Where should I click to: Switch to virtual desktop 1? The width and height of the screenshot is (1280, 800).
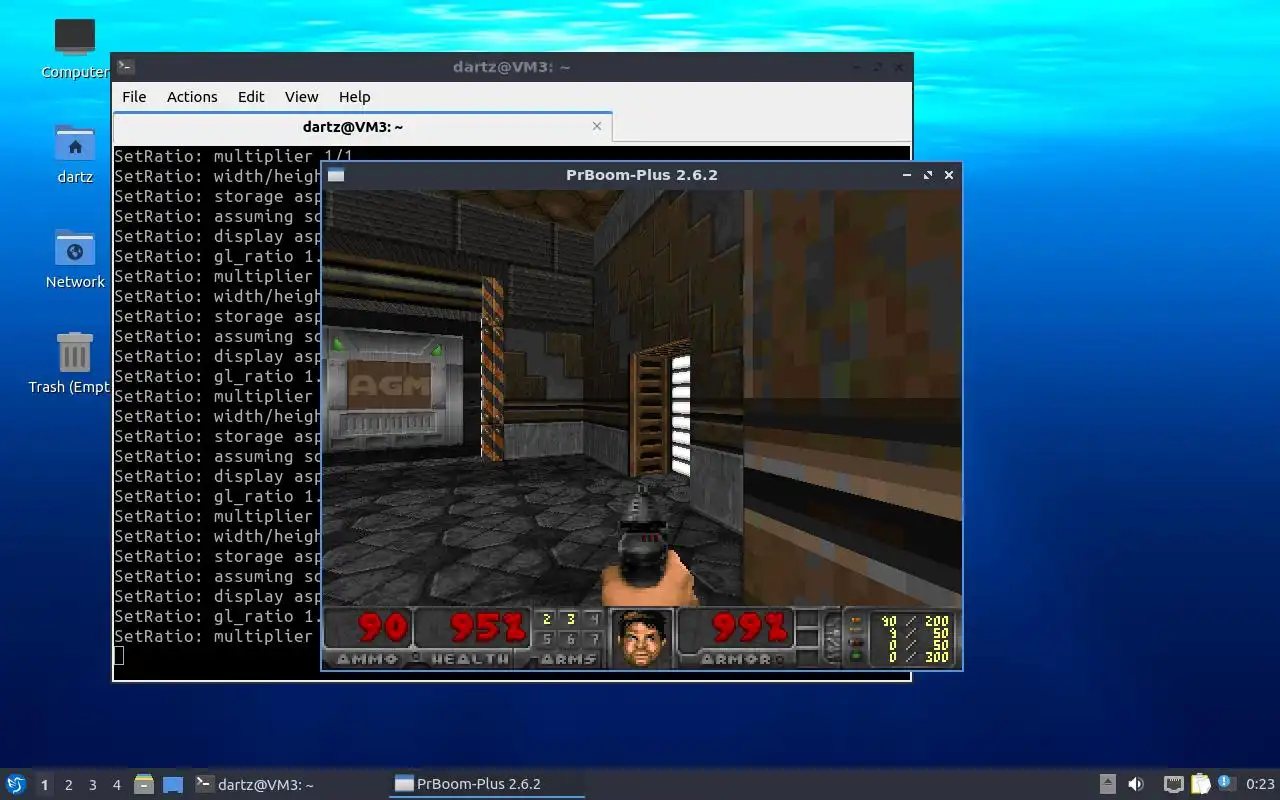point(44,785)
